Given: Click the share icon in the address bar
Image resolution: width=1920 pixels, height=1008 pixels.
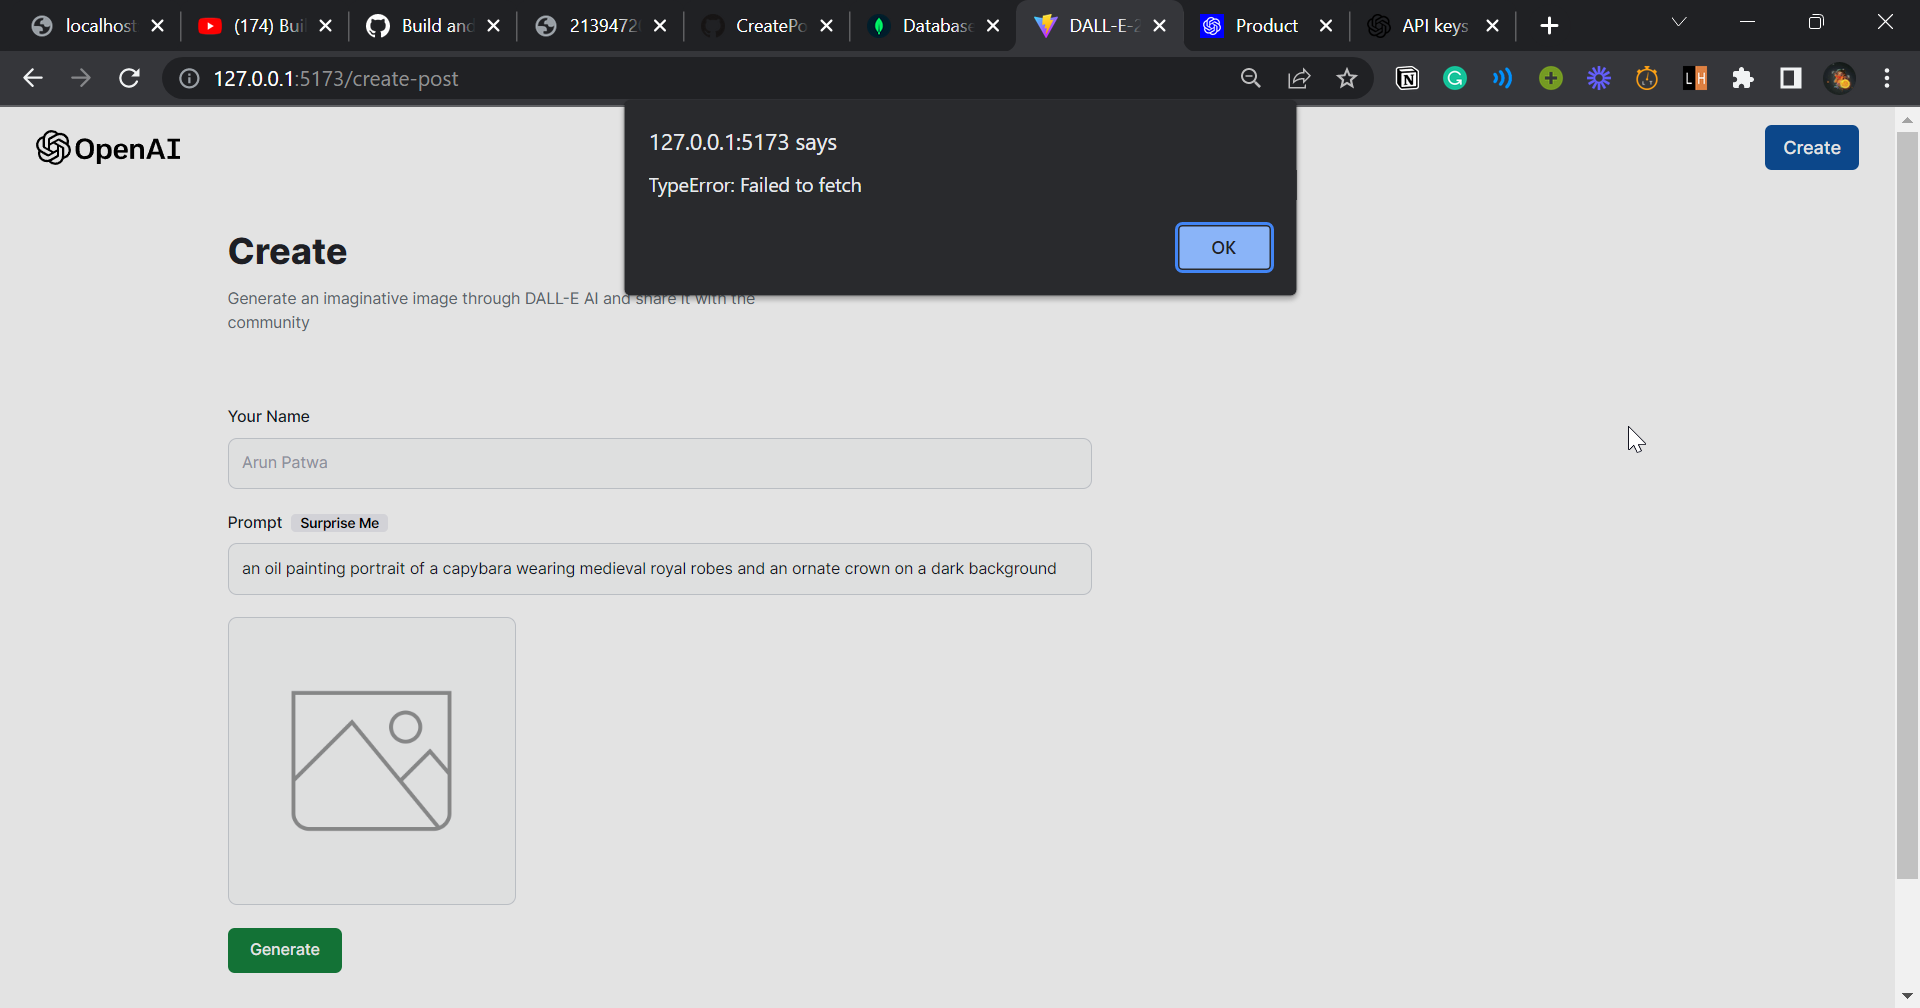Looking at the screenshot, I should point(1299,78).
